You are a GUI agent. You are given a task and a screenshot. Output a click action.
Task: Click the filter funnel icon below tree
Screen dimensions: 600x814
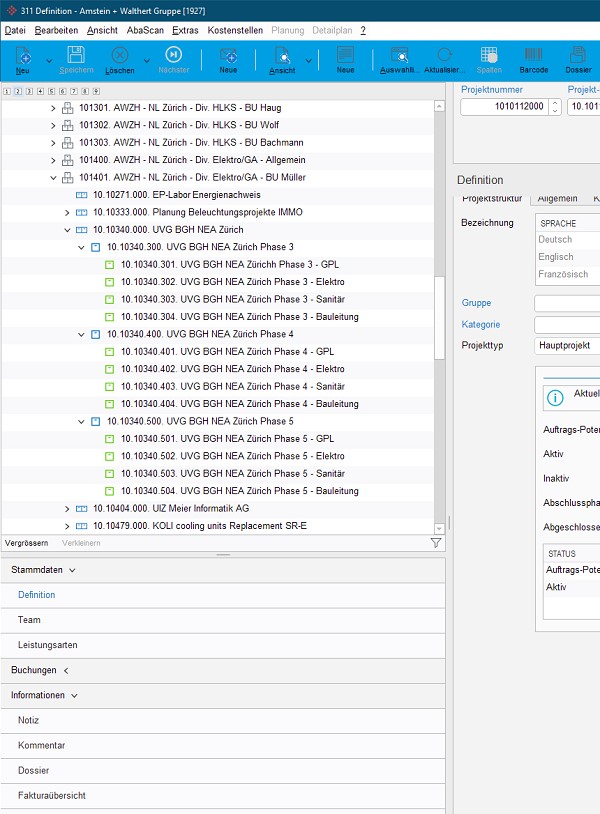(436, 543)
